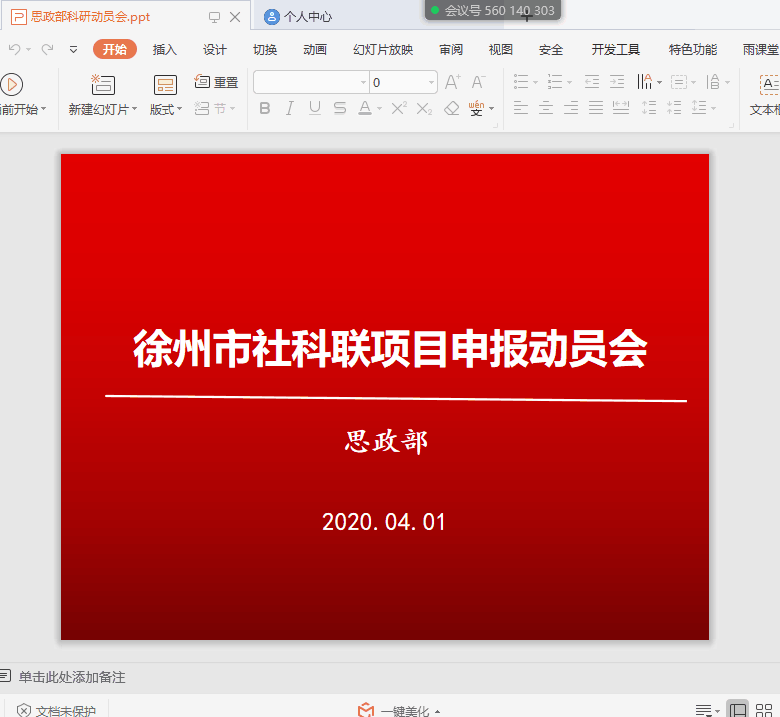This screenshot has width=780, height=717.
Task: Click the Bold formatting icon
Action: pyautogui.click(x=265, y=108)
